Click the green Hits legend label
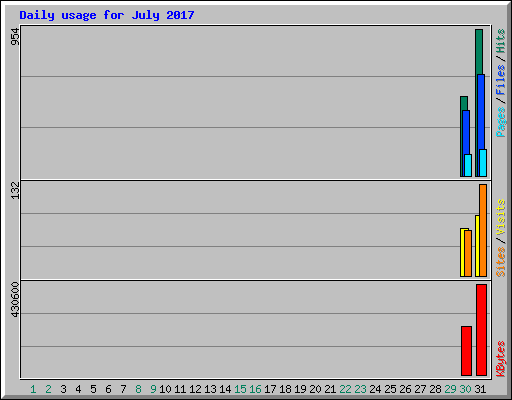This screenshot has width=512, height=400. [x=501, y=41]
